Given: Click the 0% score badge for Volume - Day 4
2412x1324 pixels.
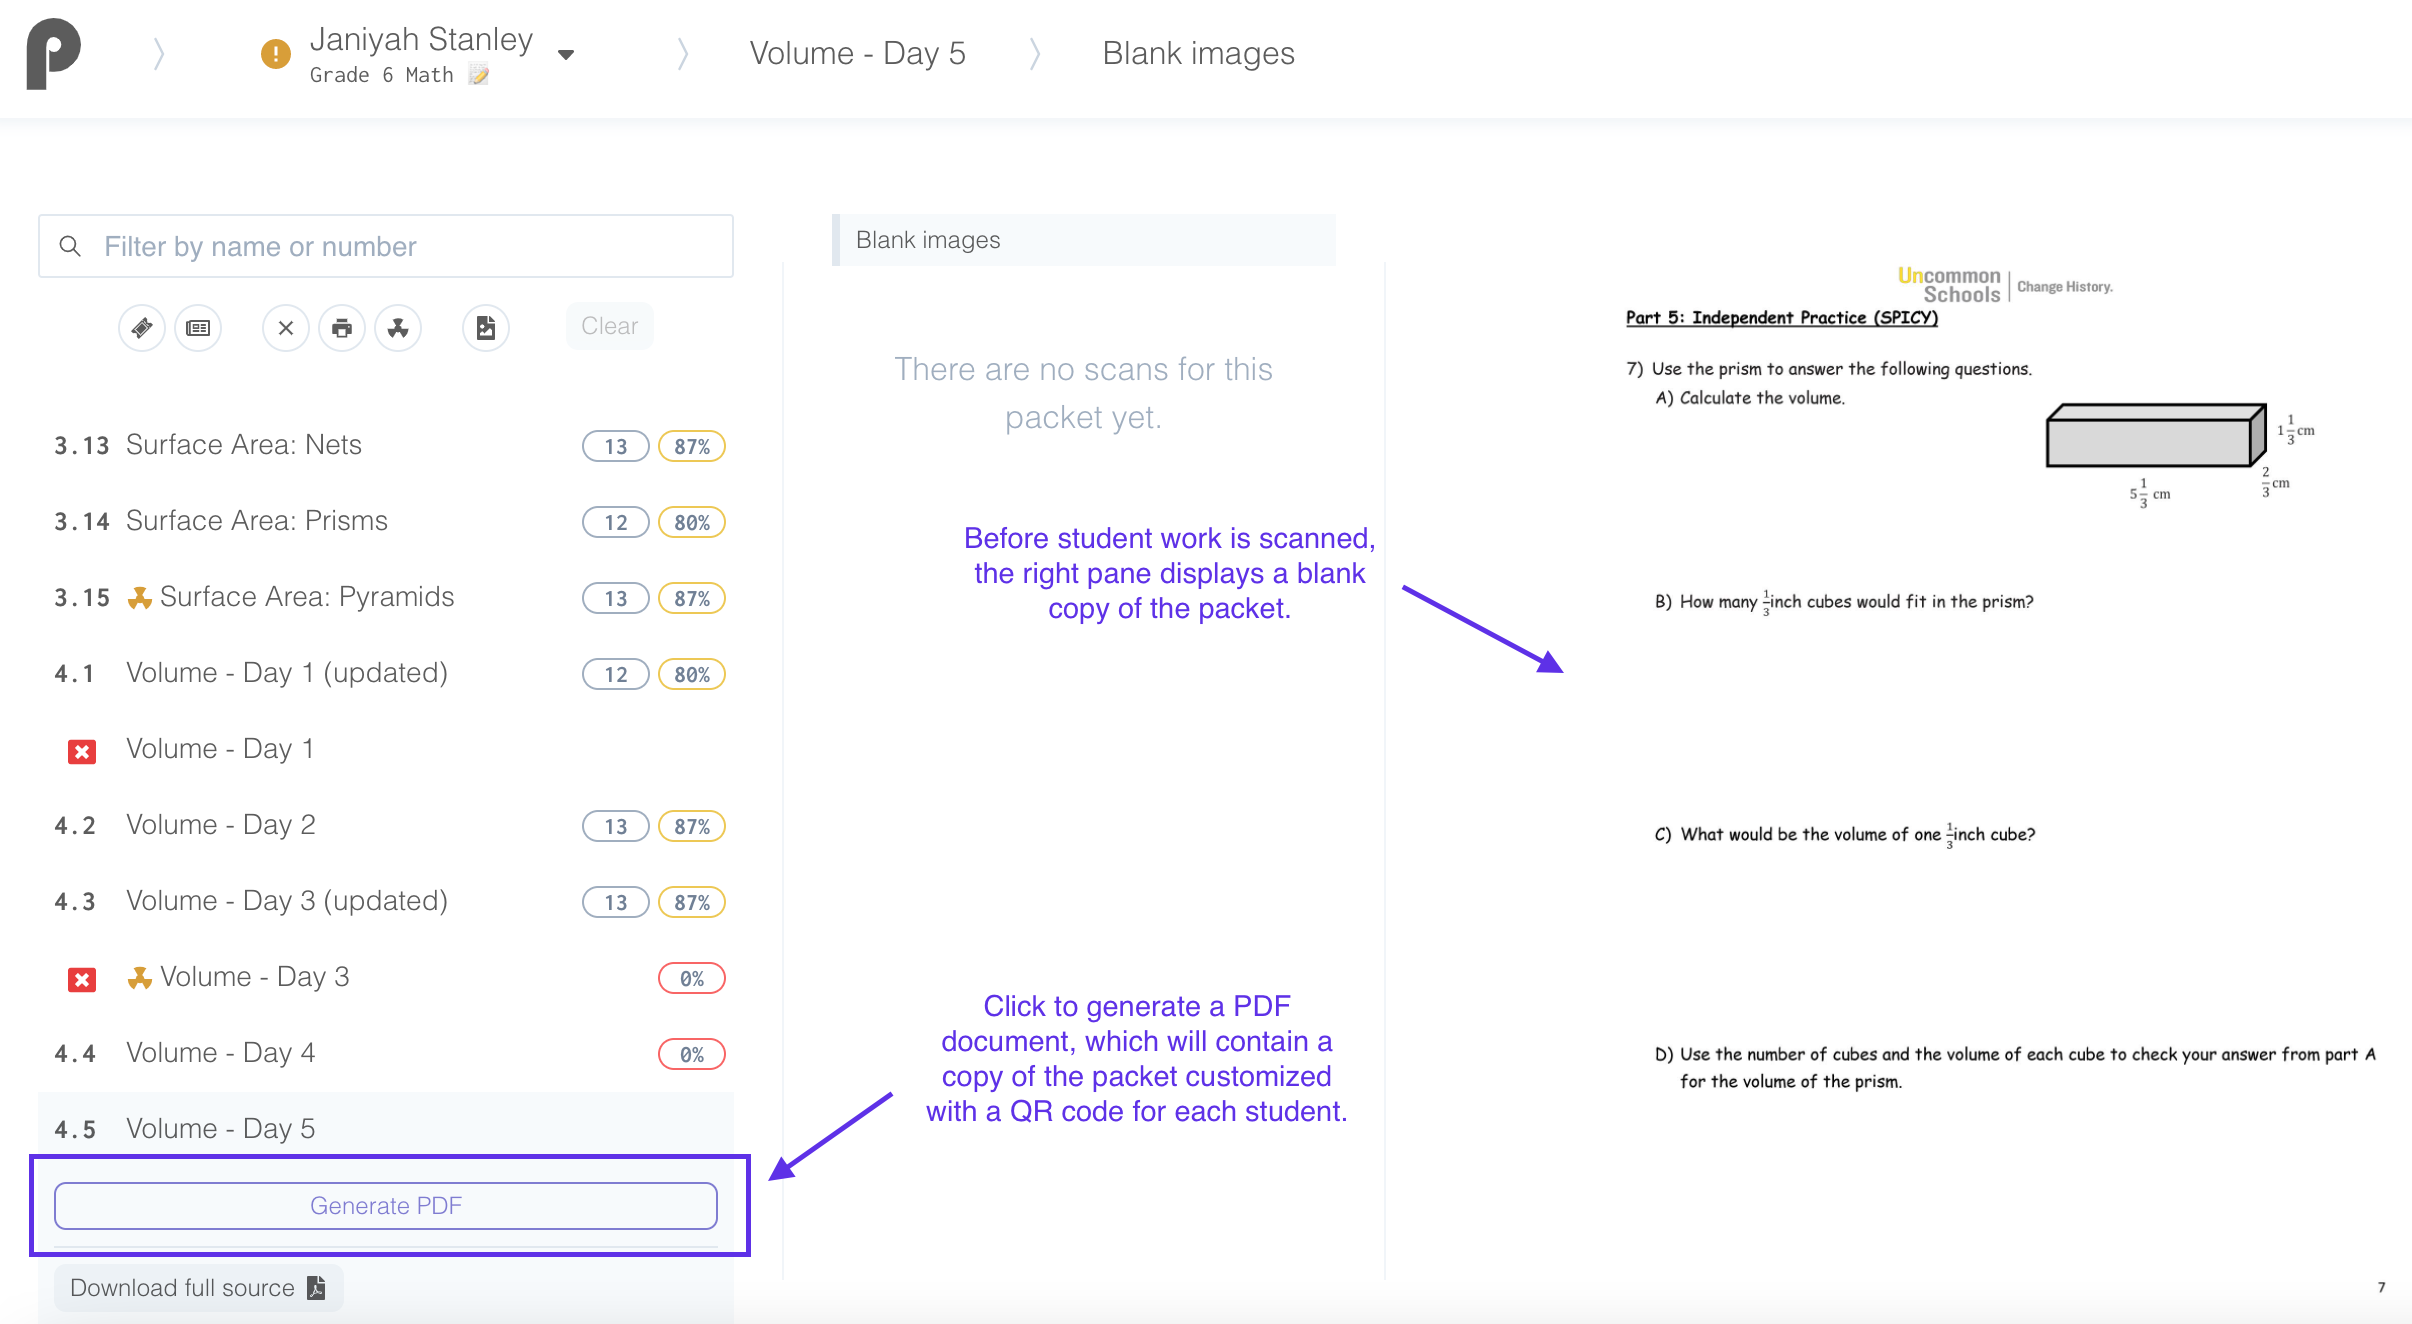Looking at the screenshot, I should click(692, 1054).
